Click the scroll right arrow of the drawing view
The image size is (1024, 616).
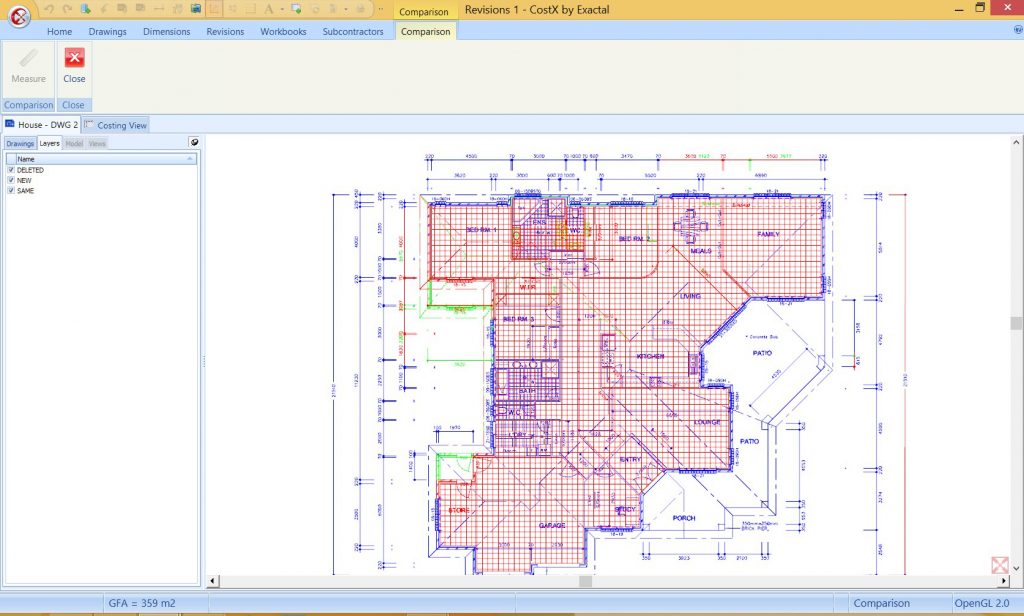1004,581
